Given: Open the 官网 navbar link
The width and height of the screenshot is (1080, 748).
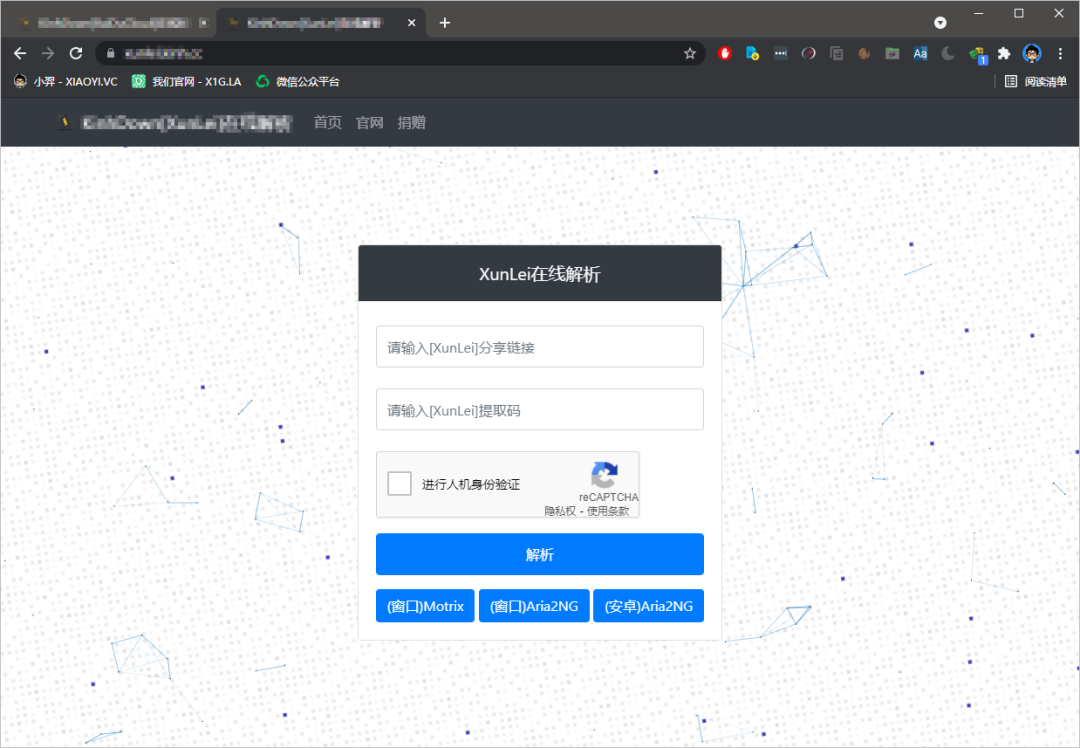Looking at the screenshot, I should 369,123.
